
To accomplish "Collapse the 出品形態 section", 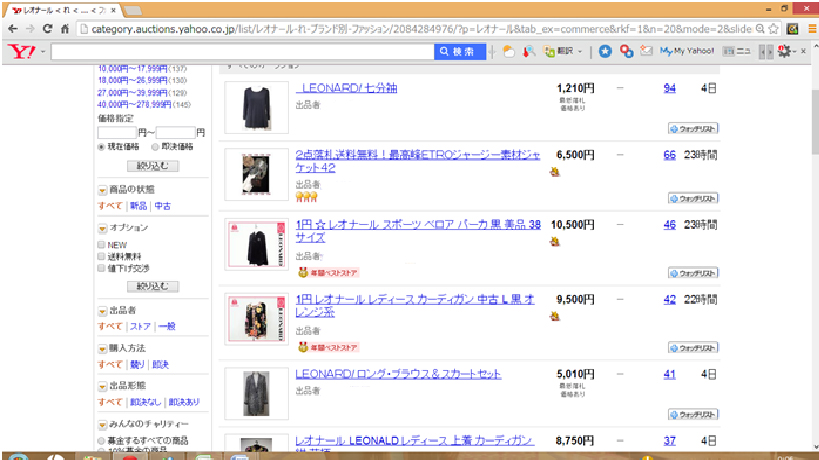I will [x=102, y=386].
